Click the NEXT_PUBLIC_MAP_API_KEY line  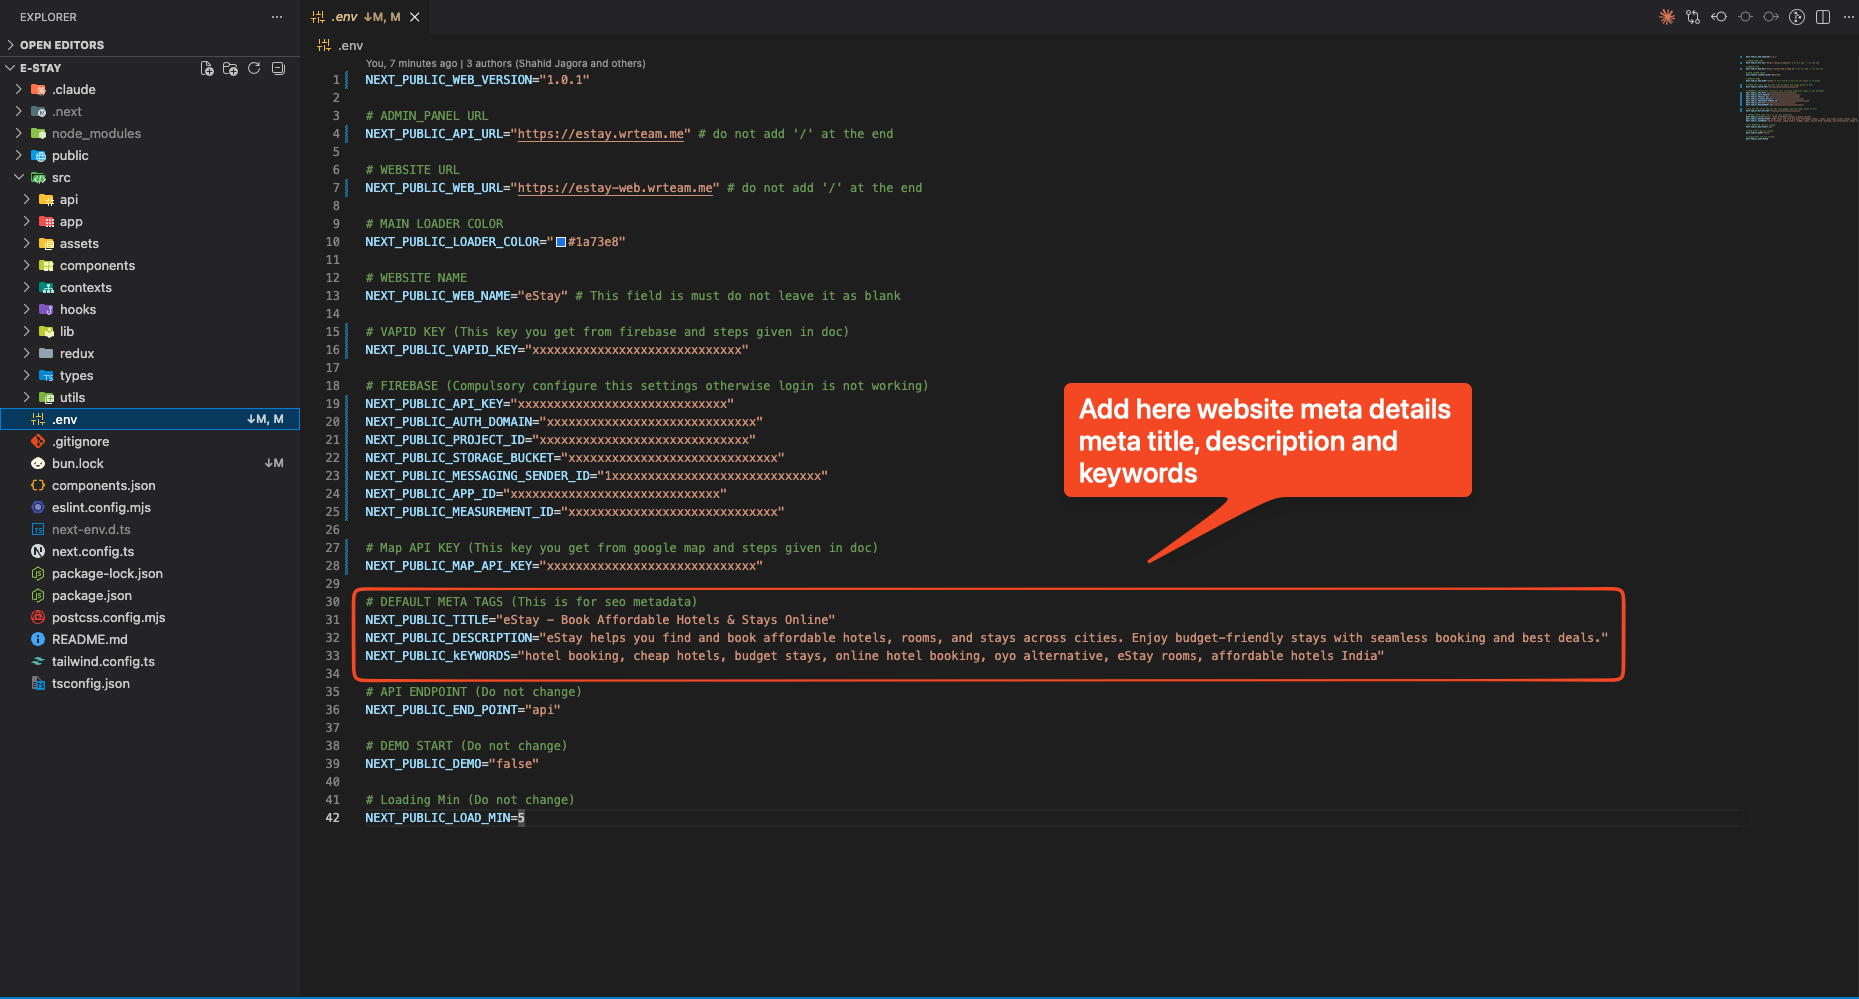(x=564, y=566)
